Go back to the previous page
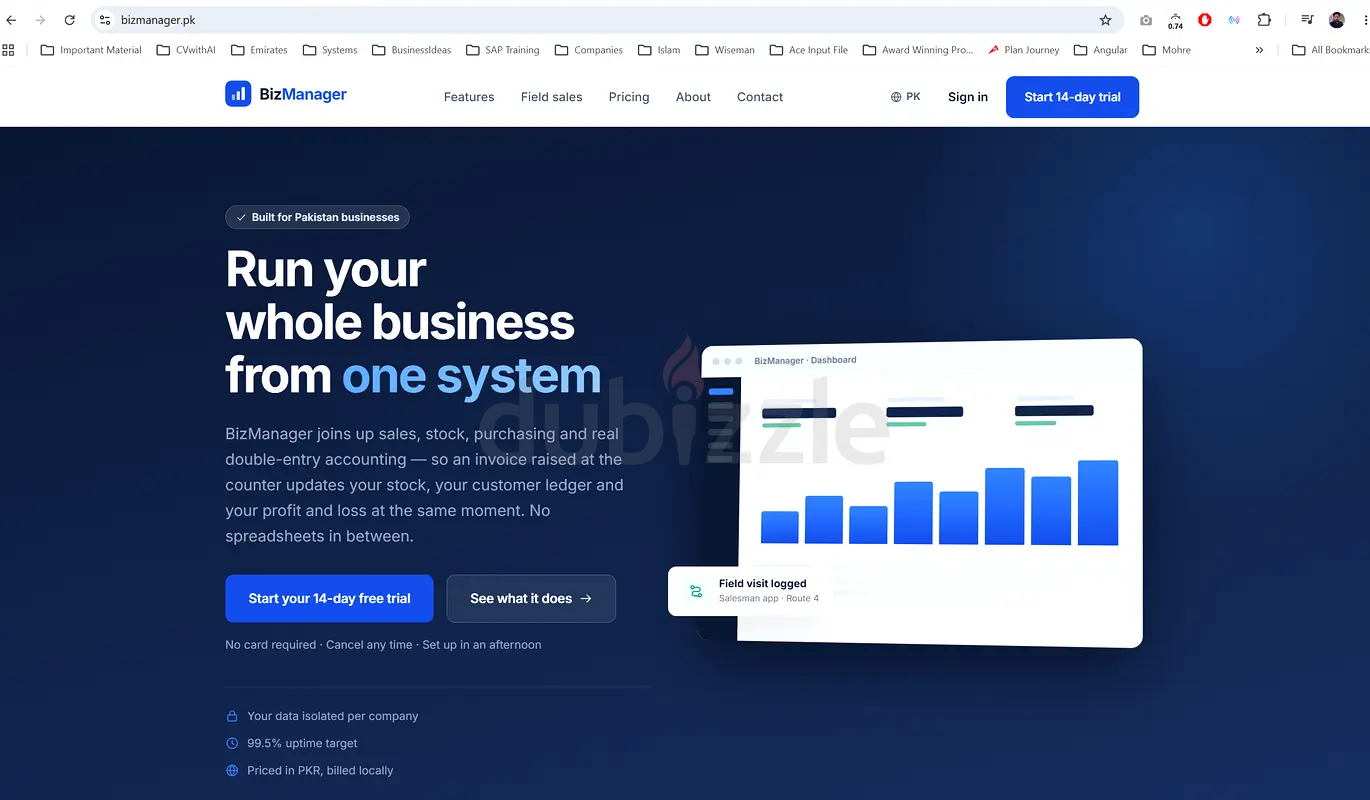This screenshot has height=800, width=1370. pos(11,20)
